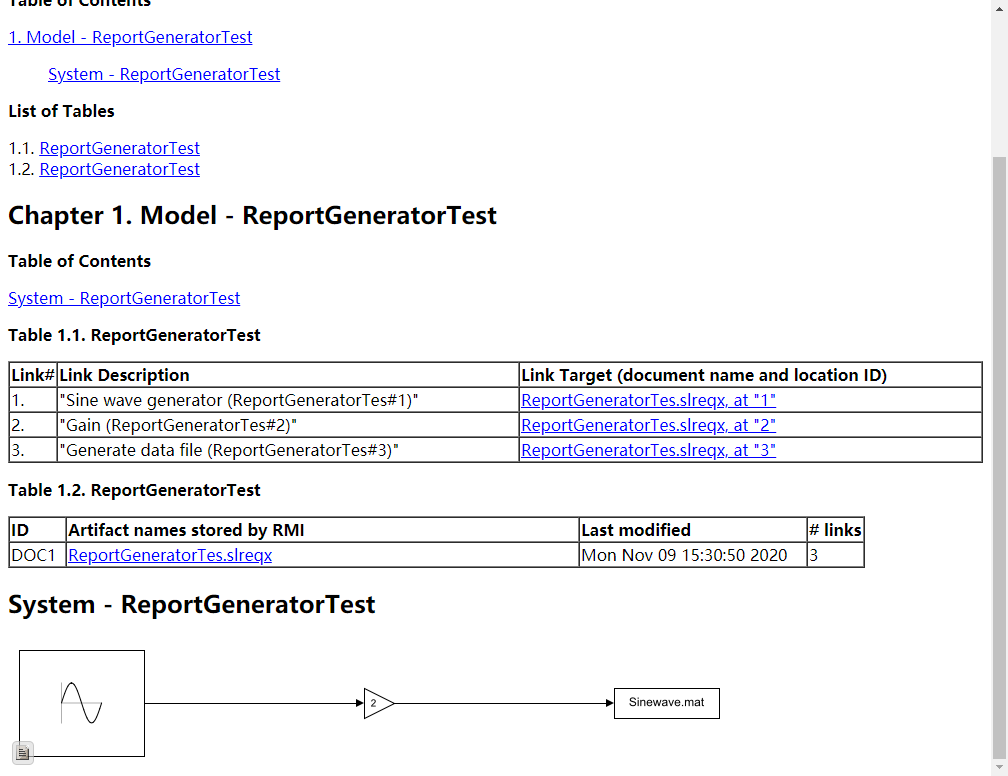Screen dimensions: 1008x776
Task: Click the ReportGeneratorTes.slreqx artifact link in Table 1.2
Action: point(169,555)
